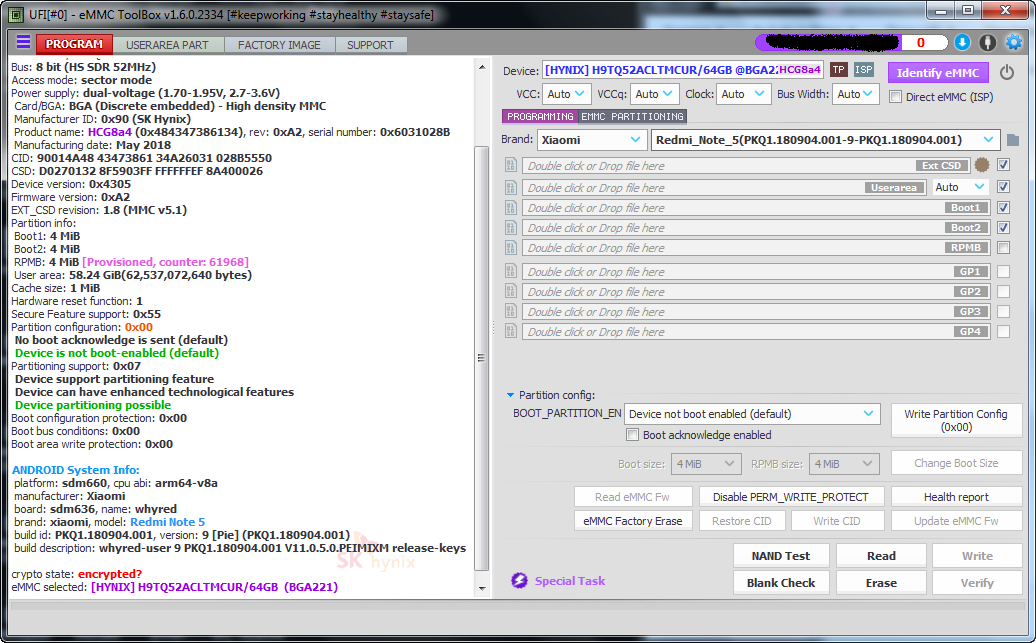The height and width of the screenshot is (643, 1036).
Task: Enable Direct eMMC (ISP) checkbox
Action: click(896, 97)
